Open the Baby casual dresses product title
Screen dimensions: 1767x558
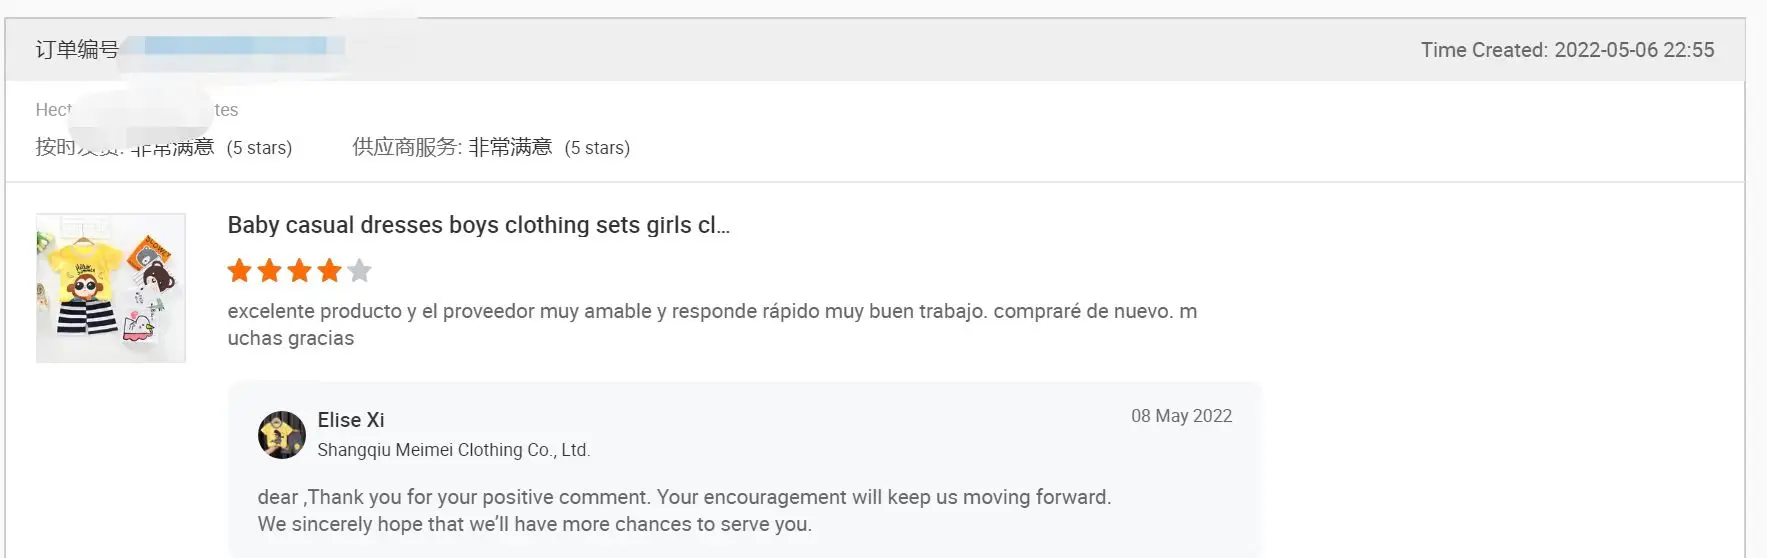478,225
